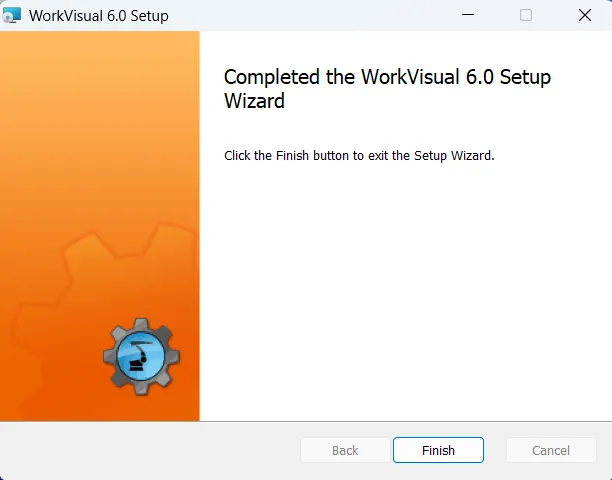
Task: Click the installer icon in title bar
Action: 13,15
